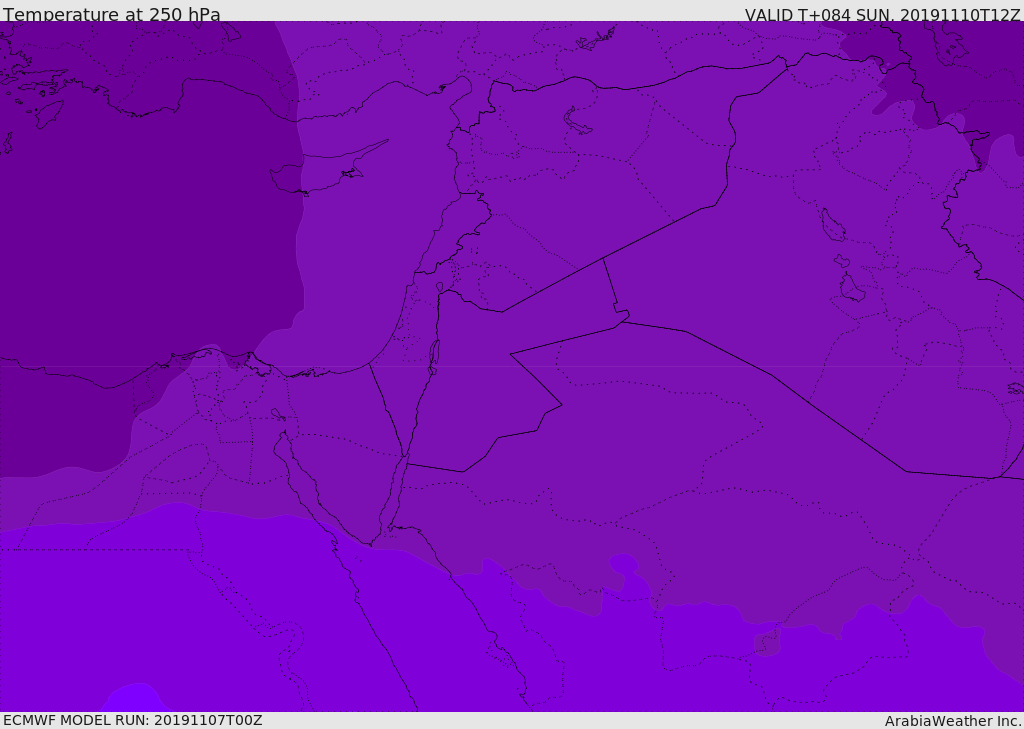
Task: Click the 'ECMWF MODEL RUN: 20191107T00Z' text
Action: pyautogui.click(x=133, y=720)
